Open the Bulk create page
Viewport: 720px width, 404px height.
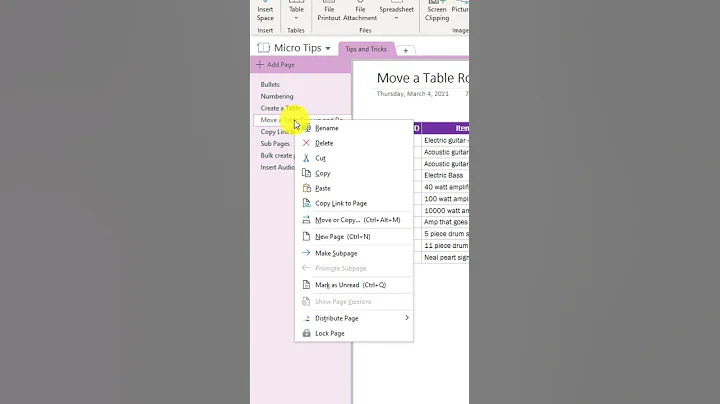point(277,156)
